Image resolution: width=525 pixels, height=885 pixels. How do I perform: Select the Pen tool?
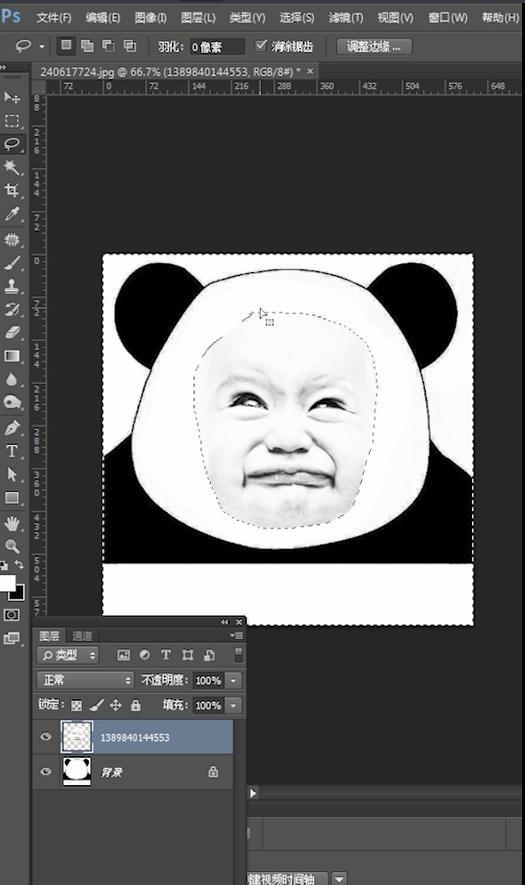(12, 428)
